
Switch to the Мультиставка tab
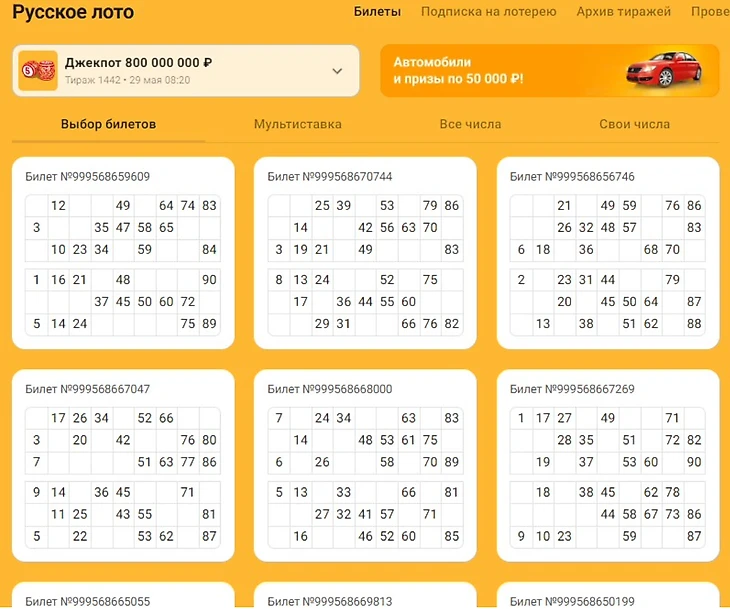click(x=297, y=124)
